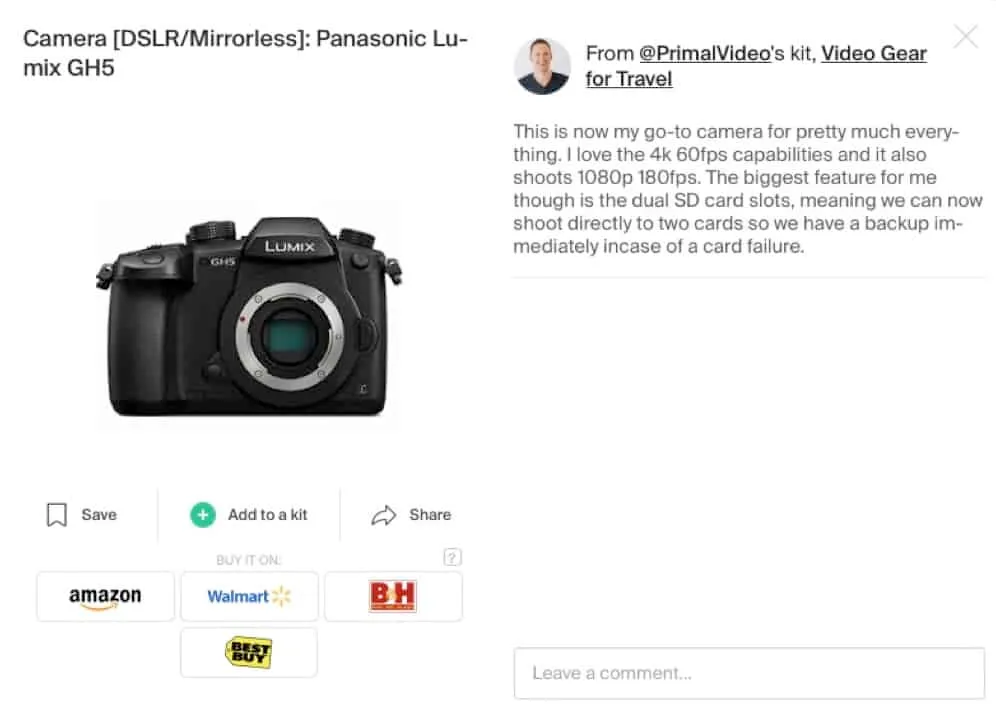The height and width of the screenshot is (709, 996).
Task: Click the Add to a kit label
Action: pyautogui.click(x=267, y=515)
